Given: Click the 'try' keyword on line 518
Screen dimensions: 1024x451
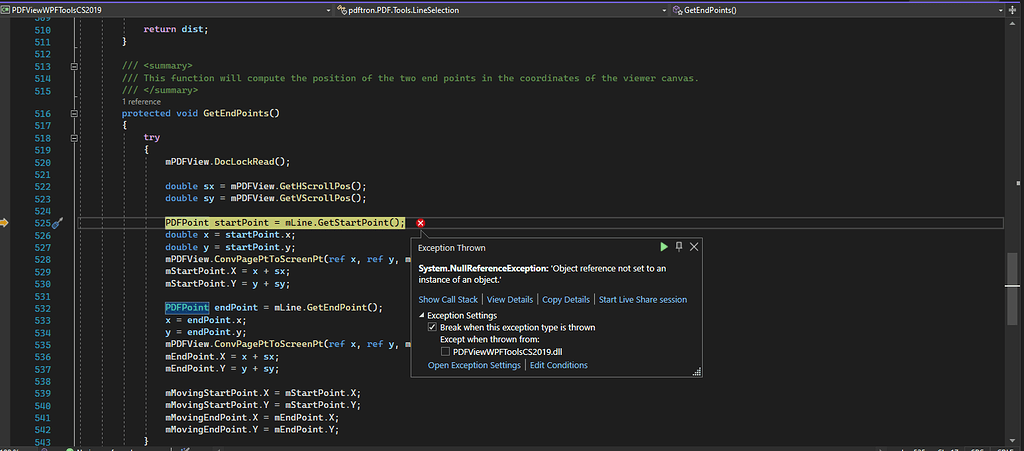Looking at the screenshot, I should [152, 138].
